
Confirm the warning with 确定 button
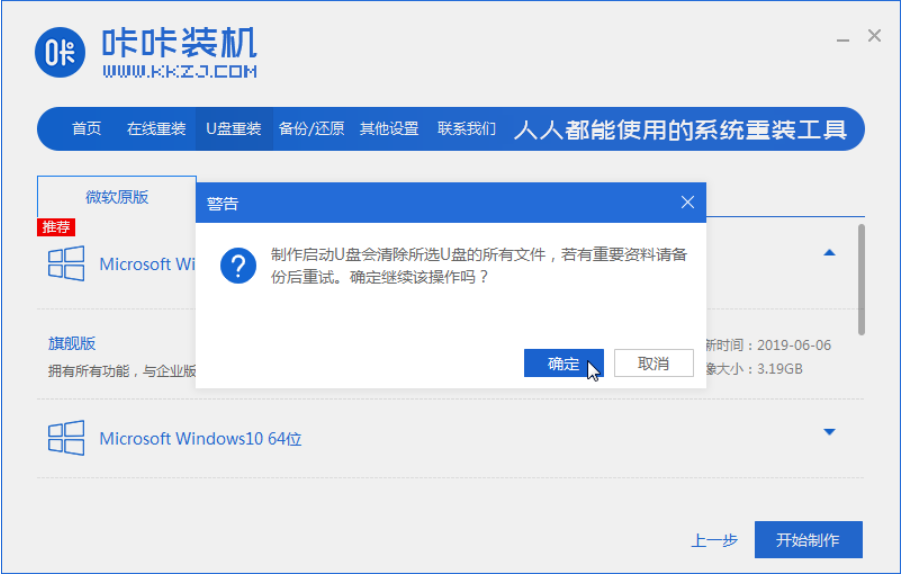[563, 364]
